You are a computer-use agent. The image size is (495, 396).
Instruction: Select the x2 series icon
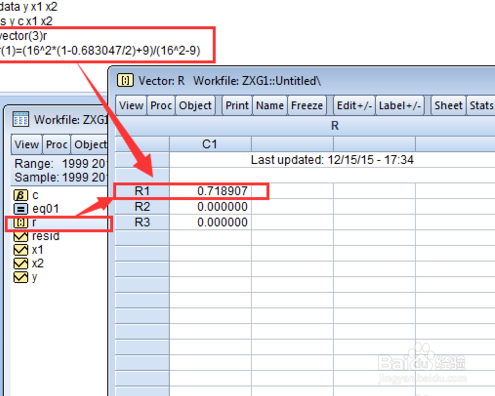21,264
